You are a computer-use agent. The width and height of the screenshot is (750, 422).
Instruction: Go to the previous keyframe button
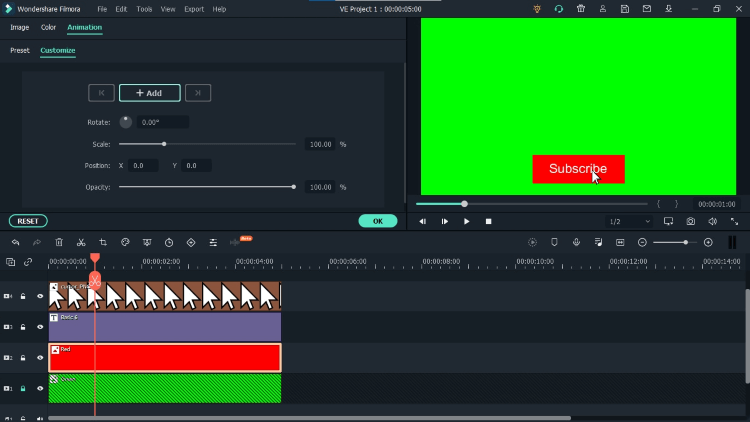click(101, 93)
